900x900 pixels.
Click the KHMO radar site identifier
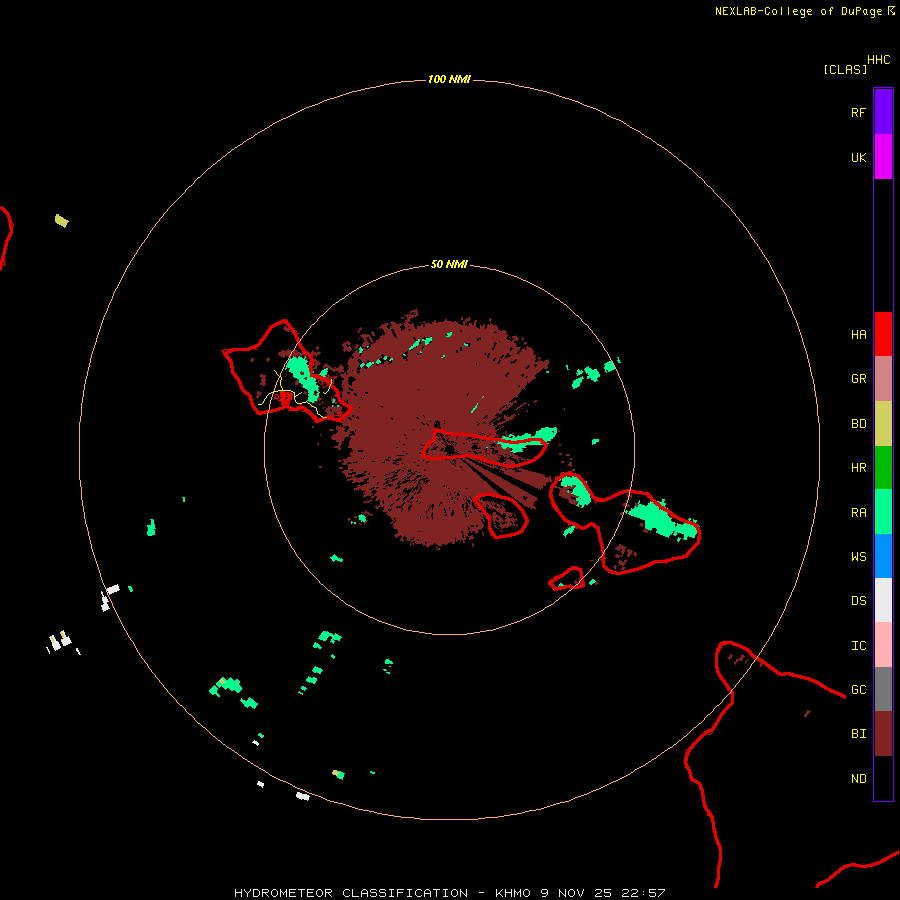513,893
